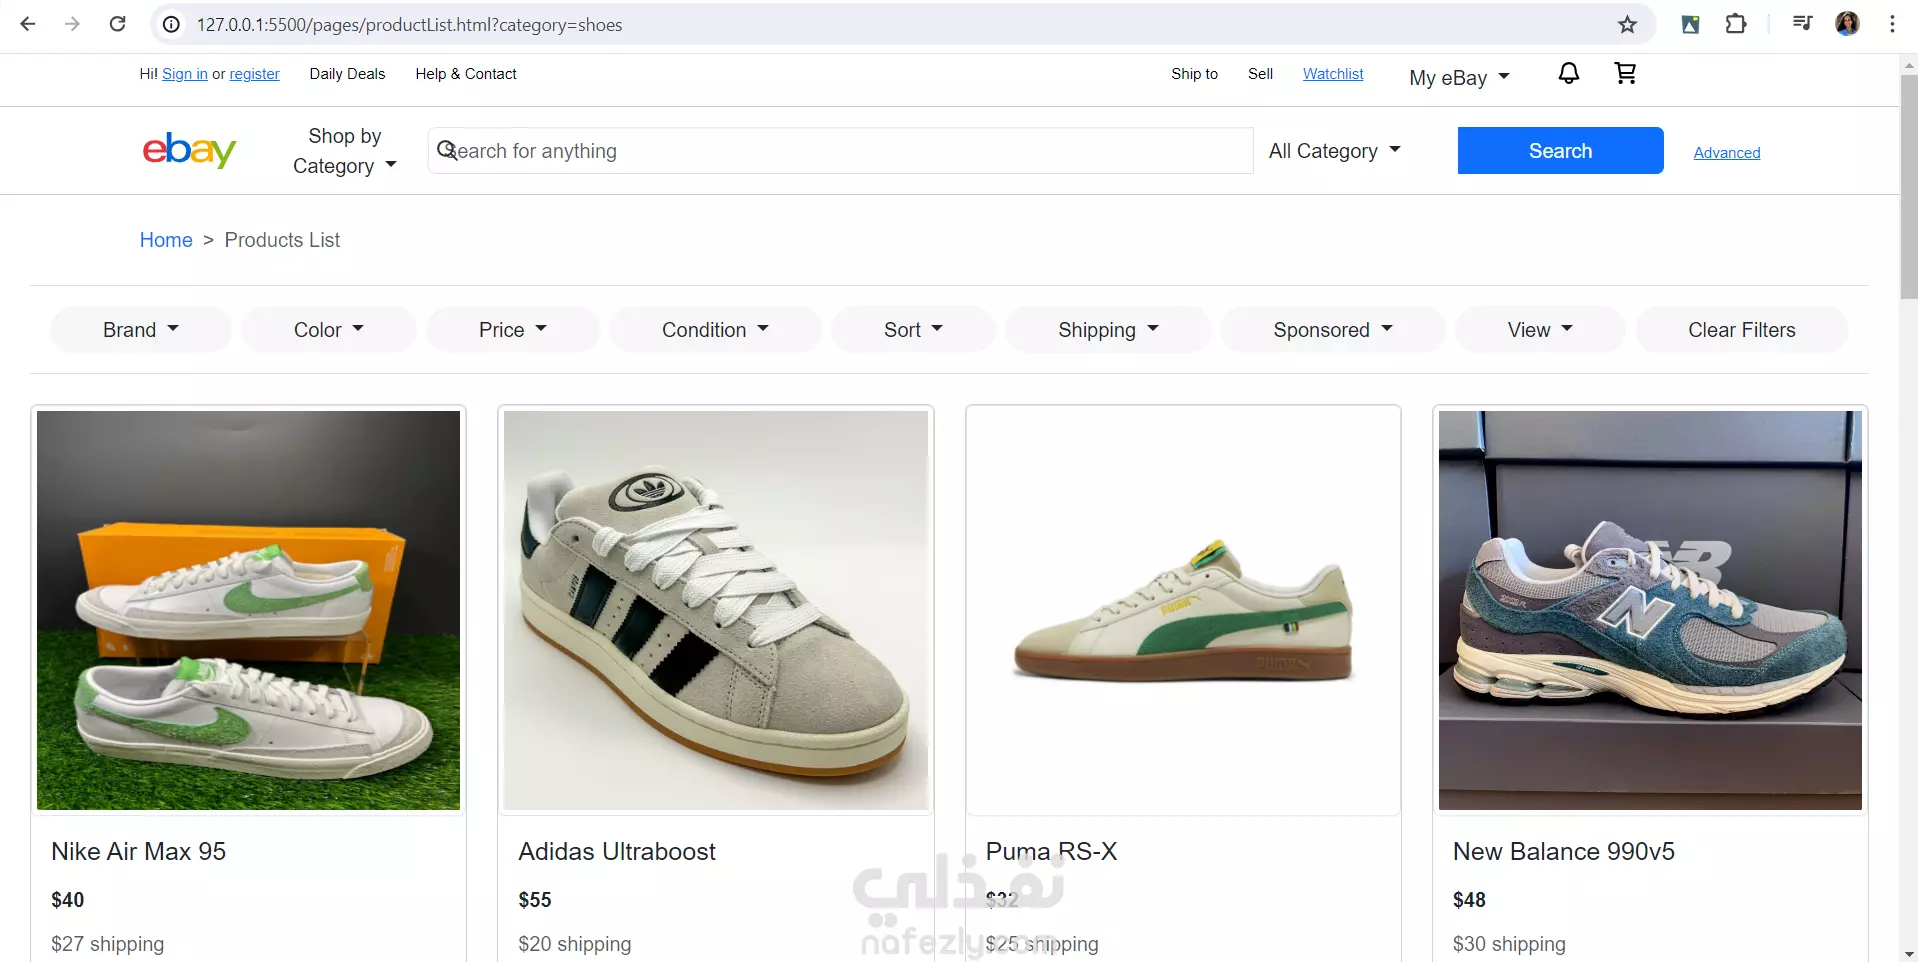Open notifications bell icon

click(x=1569, y=73)
